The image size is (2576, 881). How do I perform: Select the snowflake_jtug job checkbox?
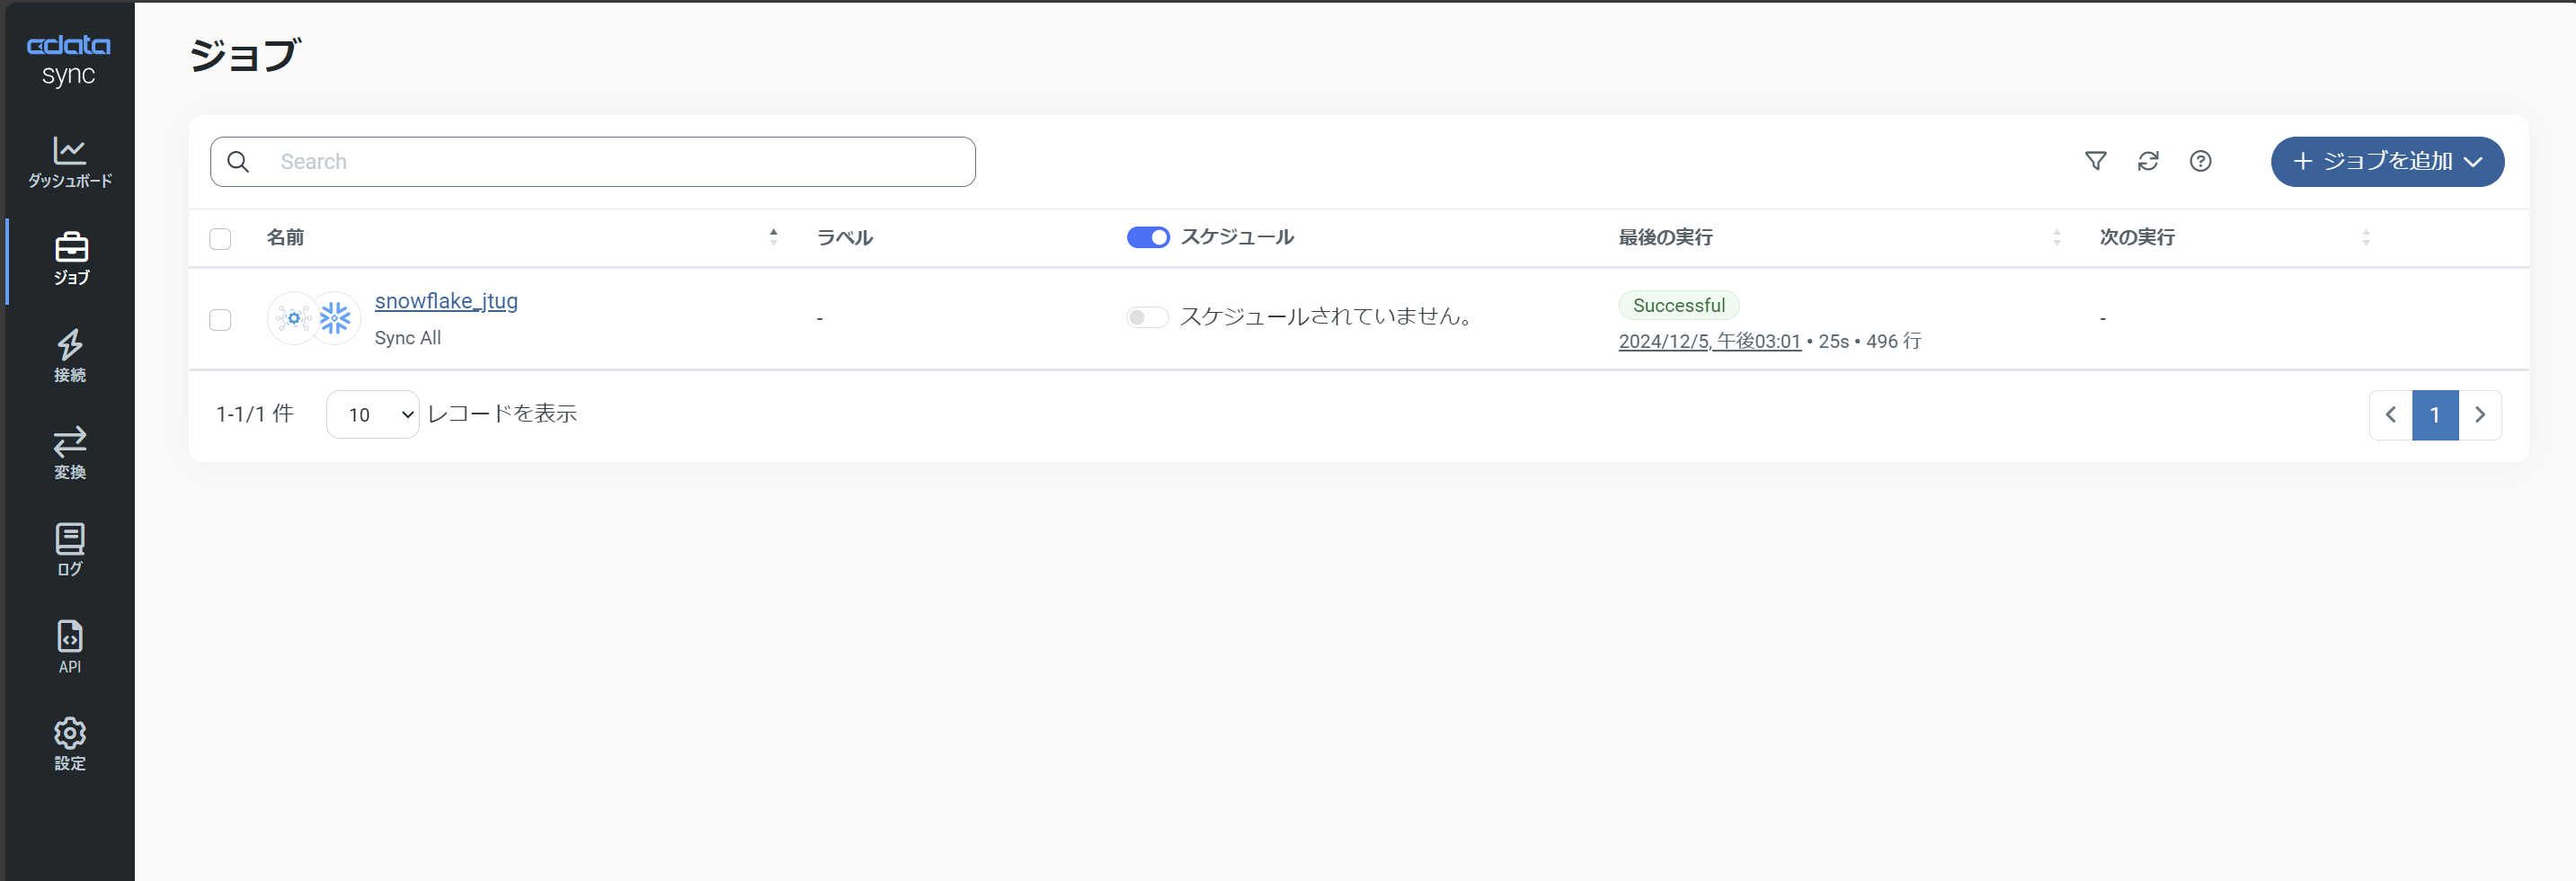(x=220, y=320)
